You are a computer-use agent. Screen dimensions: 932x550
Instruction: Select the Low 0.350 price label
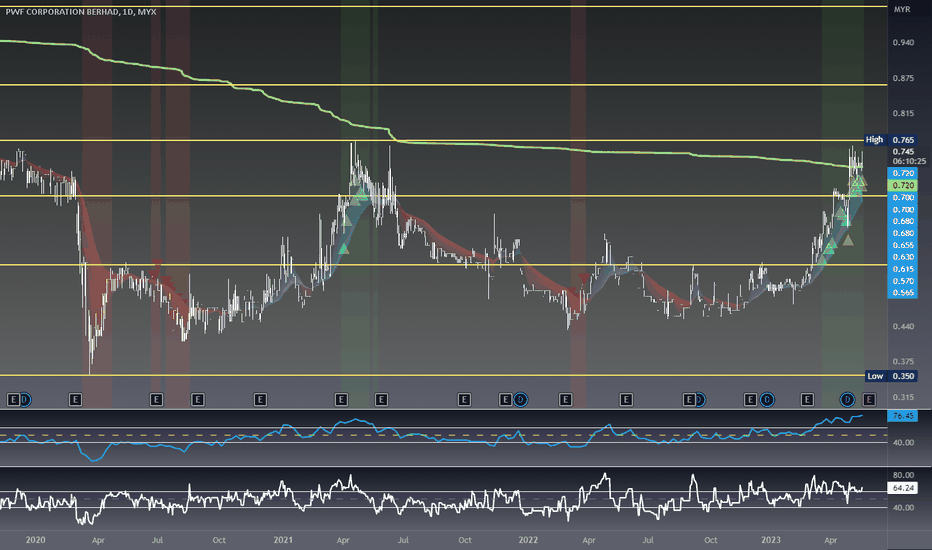(x=890, y=376)
